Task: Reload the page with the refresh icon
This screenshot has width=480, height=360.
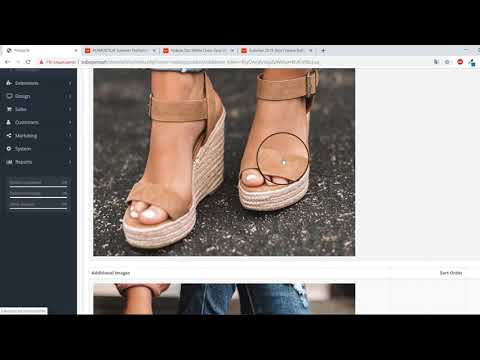Action: point(28,62)
